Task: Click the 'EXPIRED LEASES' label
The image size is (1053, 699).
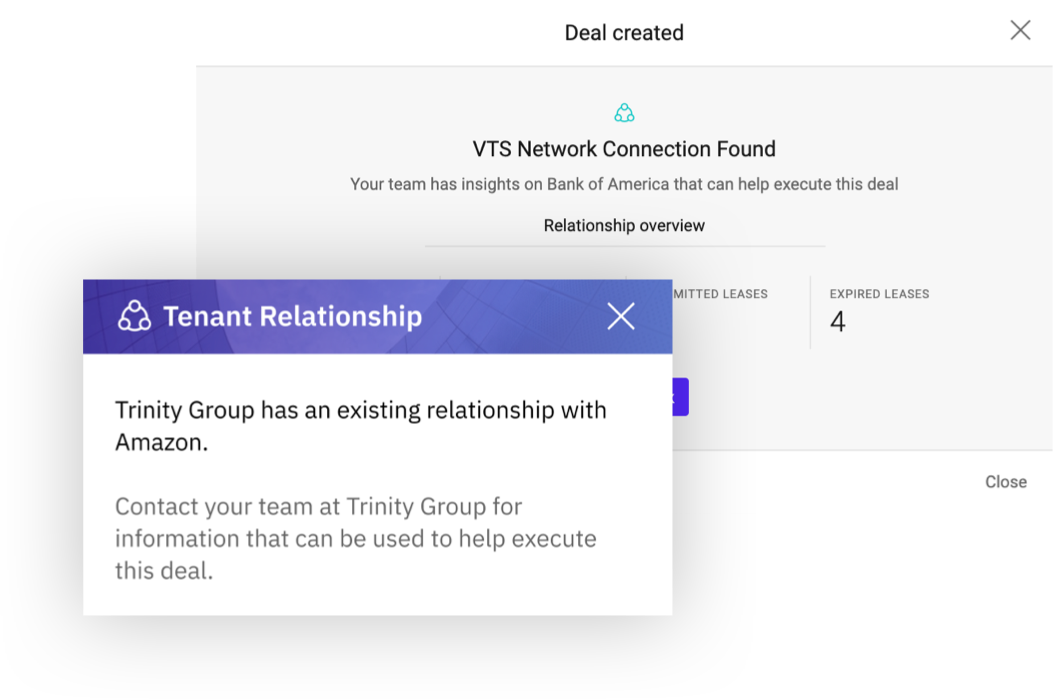Action: [x=879, y=294]
